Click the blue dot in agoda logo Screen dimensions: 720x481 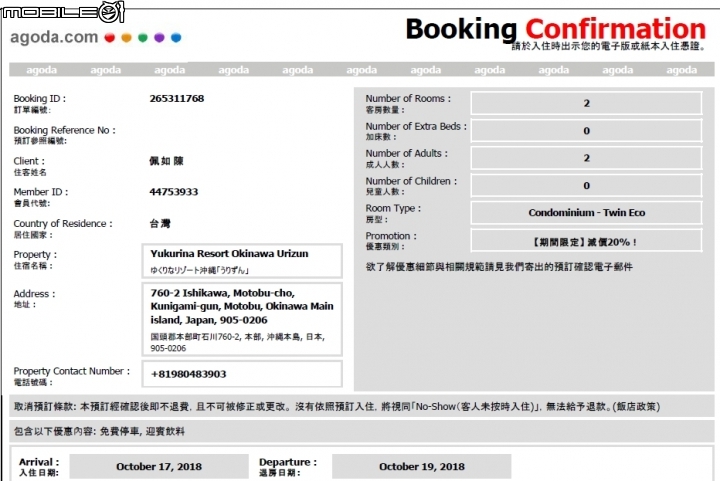pyautogui.click(x=176, y=38)
